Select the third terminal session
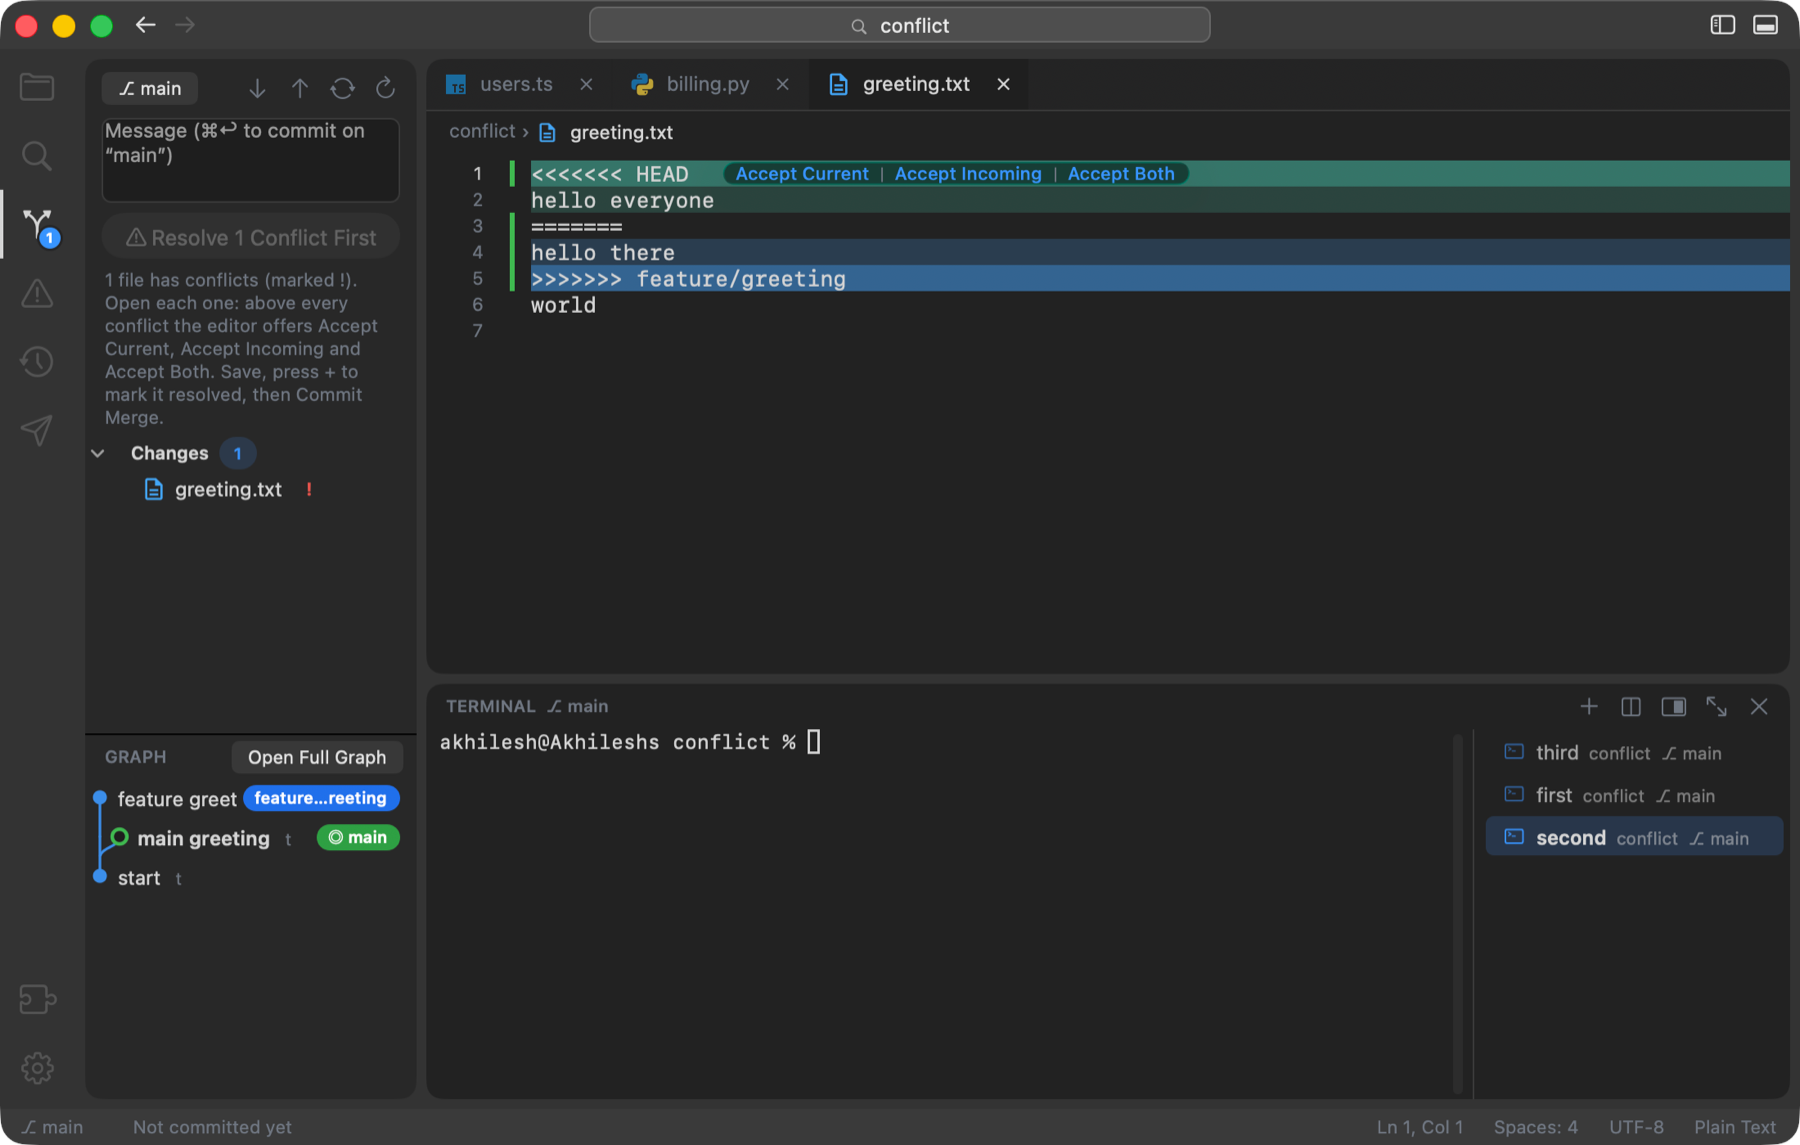 1634,753
